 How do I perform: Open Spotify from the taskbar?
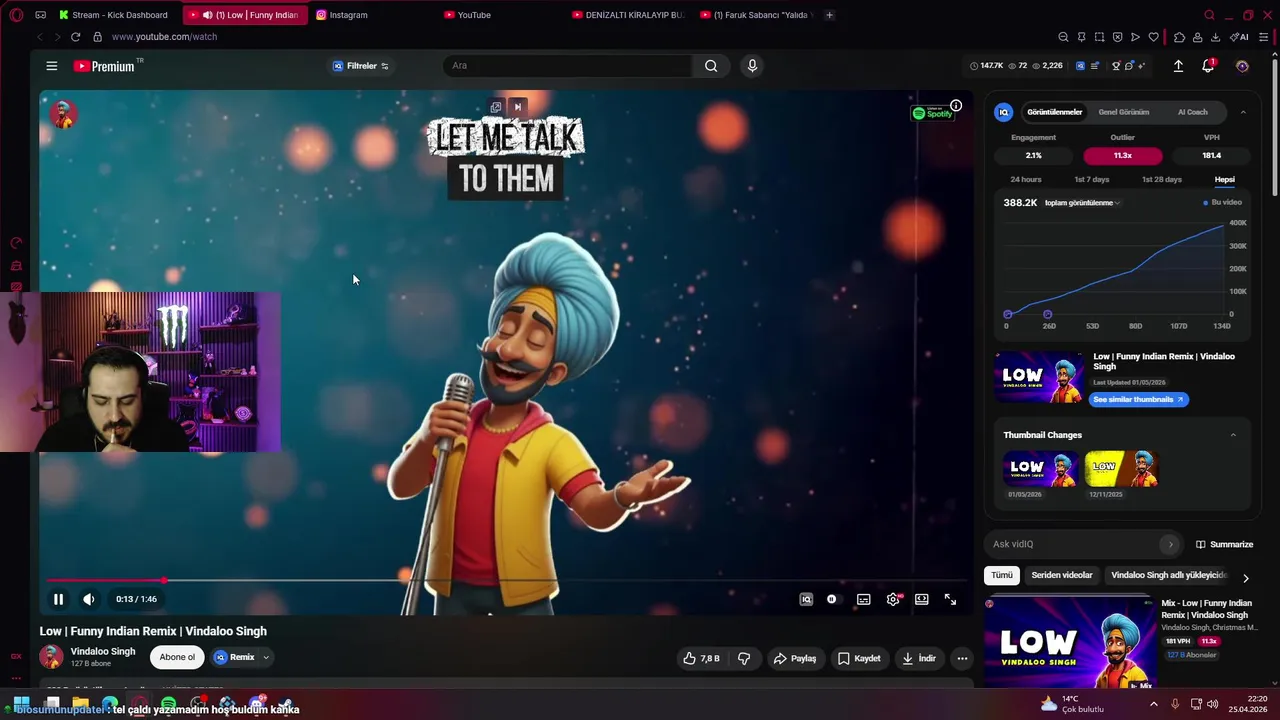[x=168, y=704]
